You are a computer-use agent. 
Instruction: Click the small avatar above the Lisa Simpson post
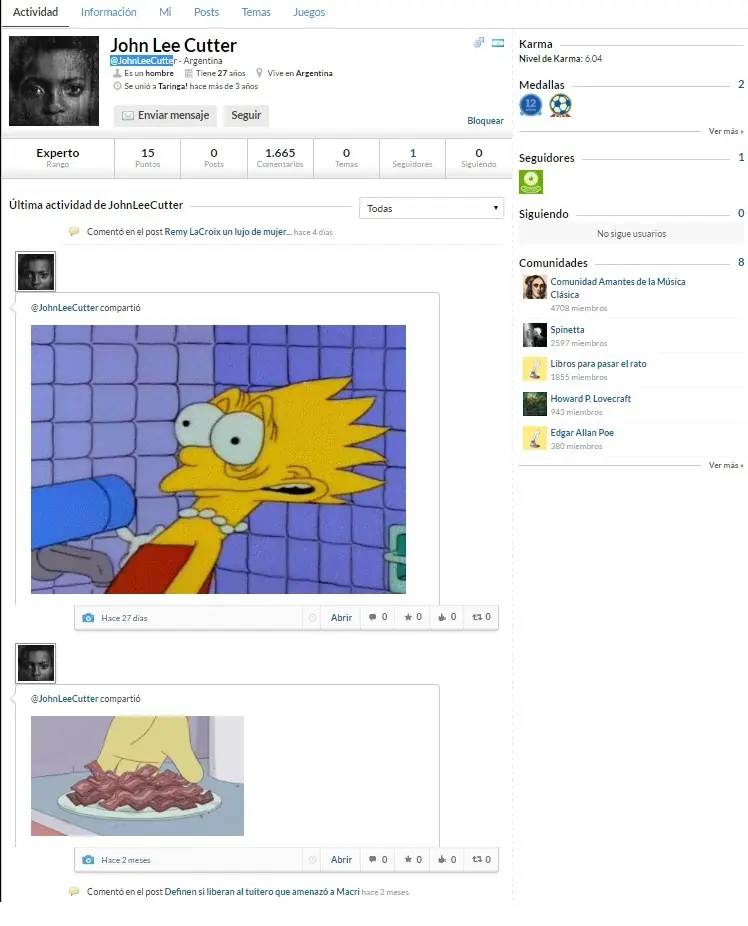point(36,272)
